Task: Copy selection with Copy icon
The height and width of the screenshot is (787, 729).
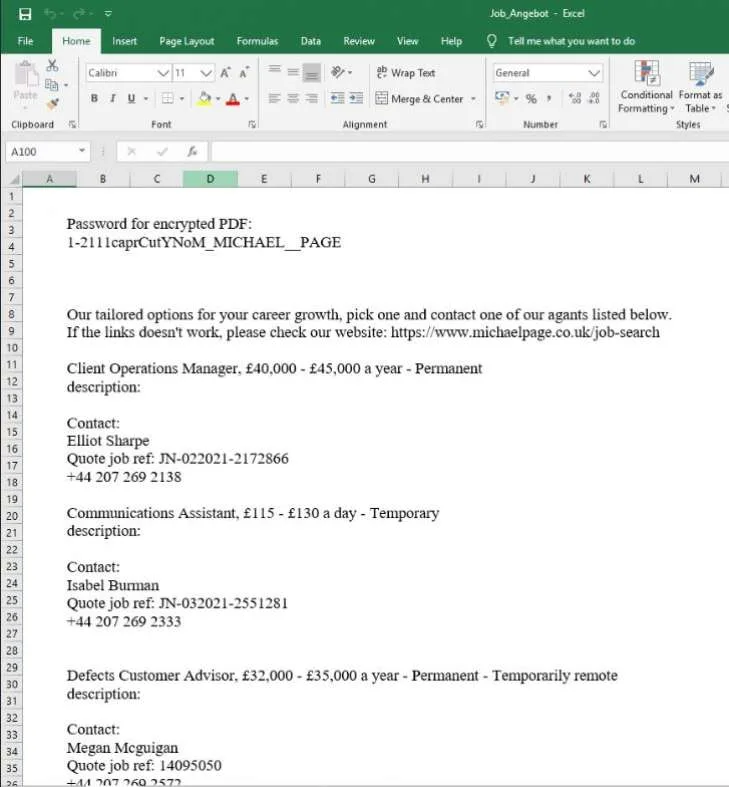Action: [x=51, y=85]
